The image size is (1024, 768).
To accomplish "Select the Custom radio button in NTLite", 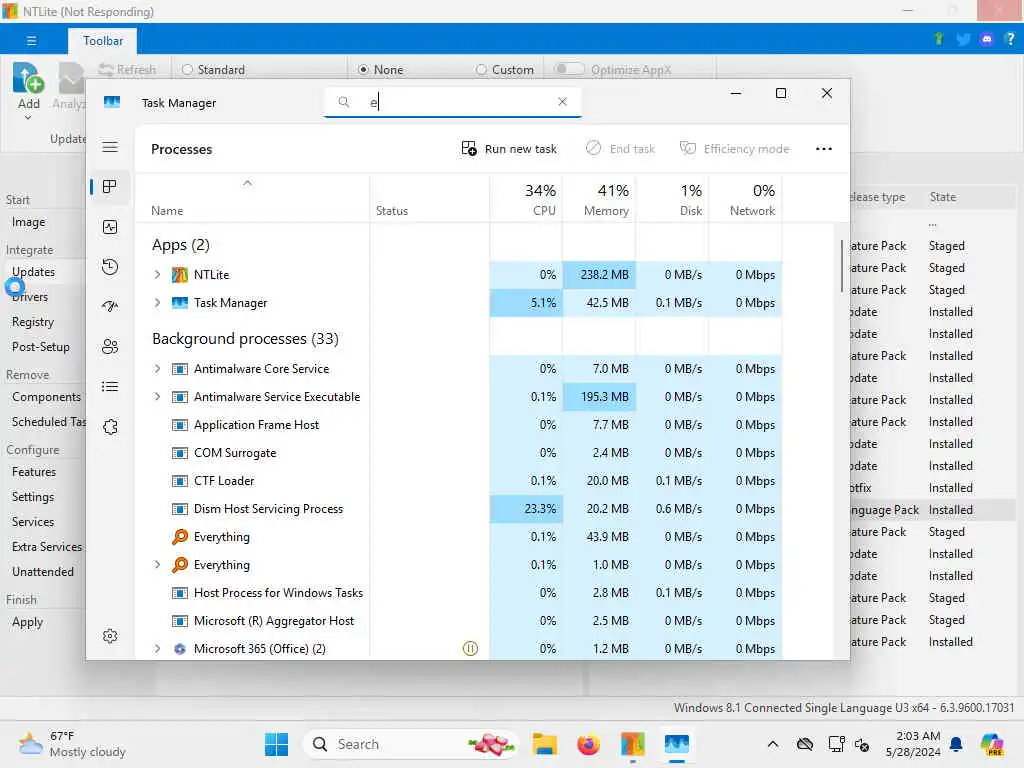I will 481,69.
